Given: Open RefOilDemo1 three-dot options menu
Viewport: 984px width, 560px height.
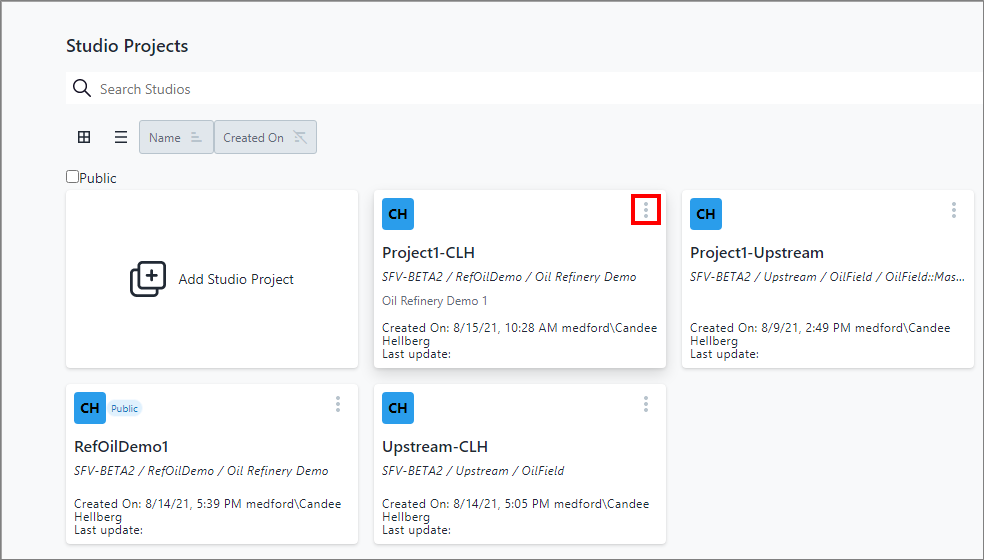Looking at the screenshot, I should pos(338,404).
